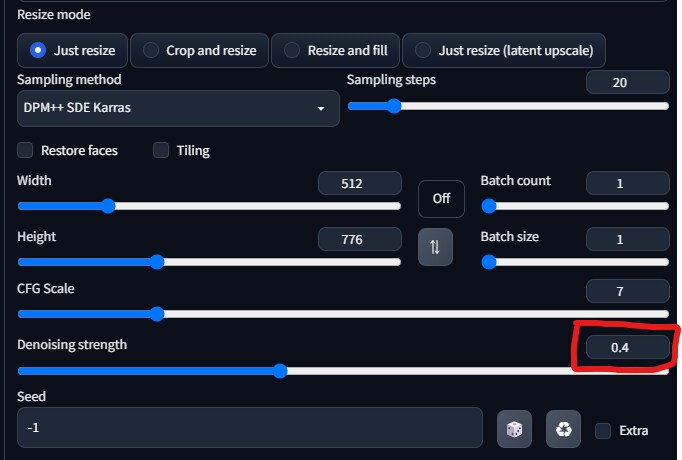Viewport: 682px width, 460px height.
Task: Click the Batch count number field
Action: (627, 183)
